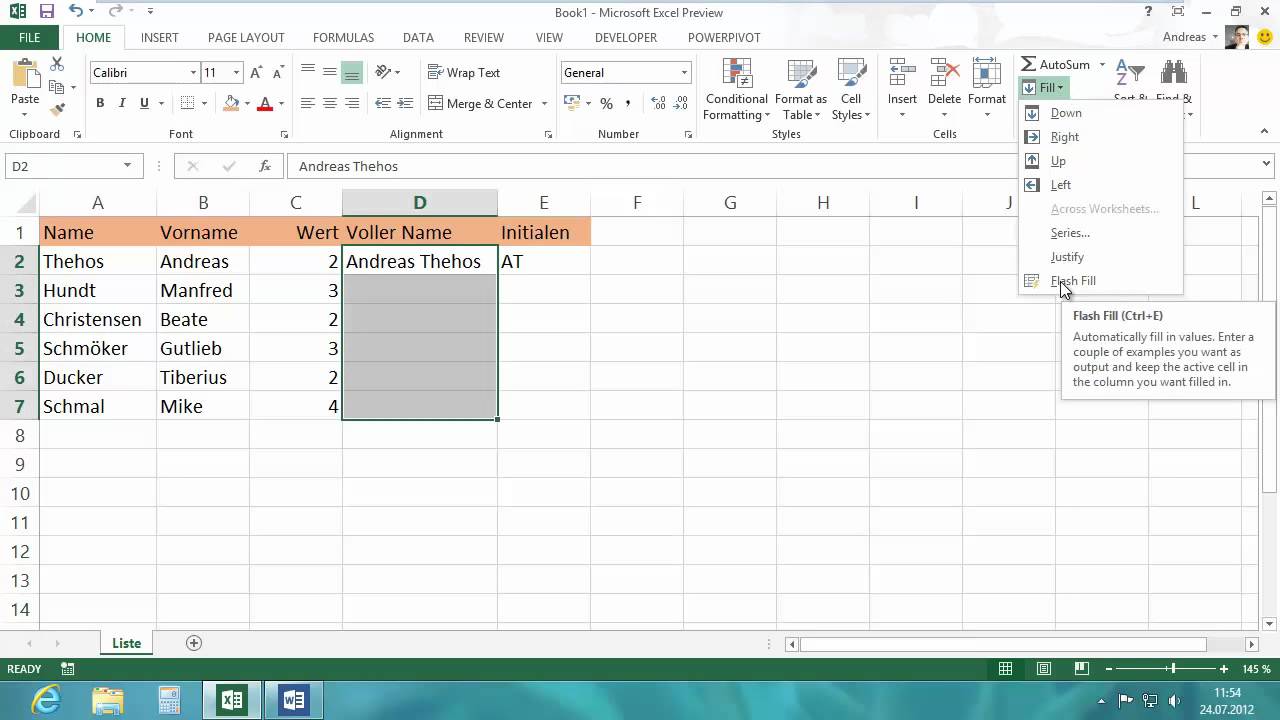Viewport: 1280px width, 720px height.
Task: Open the font name dropdown showing Calibri
Action: [193, 73]
